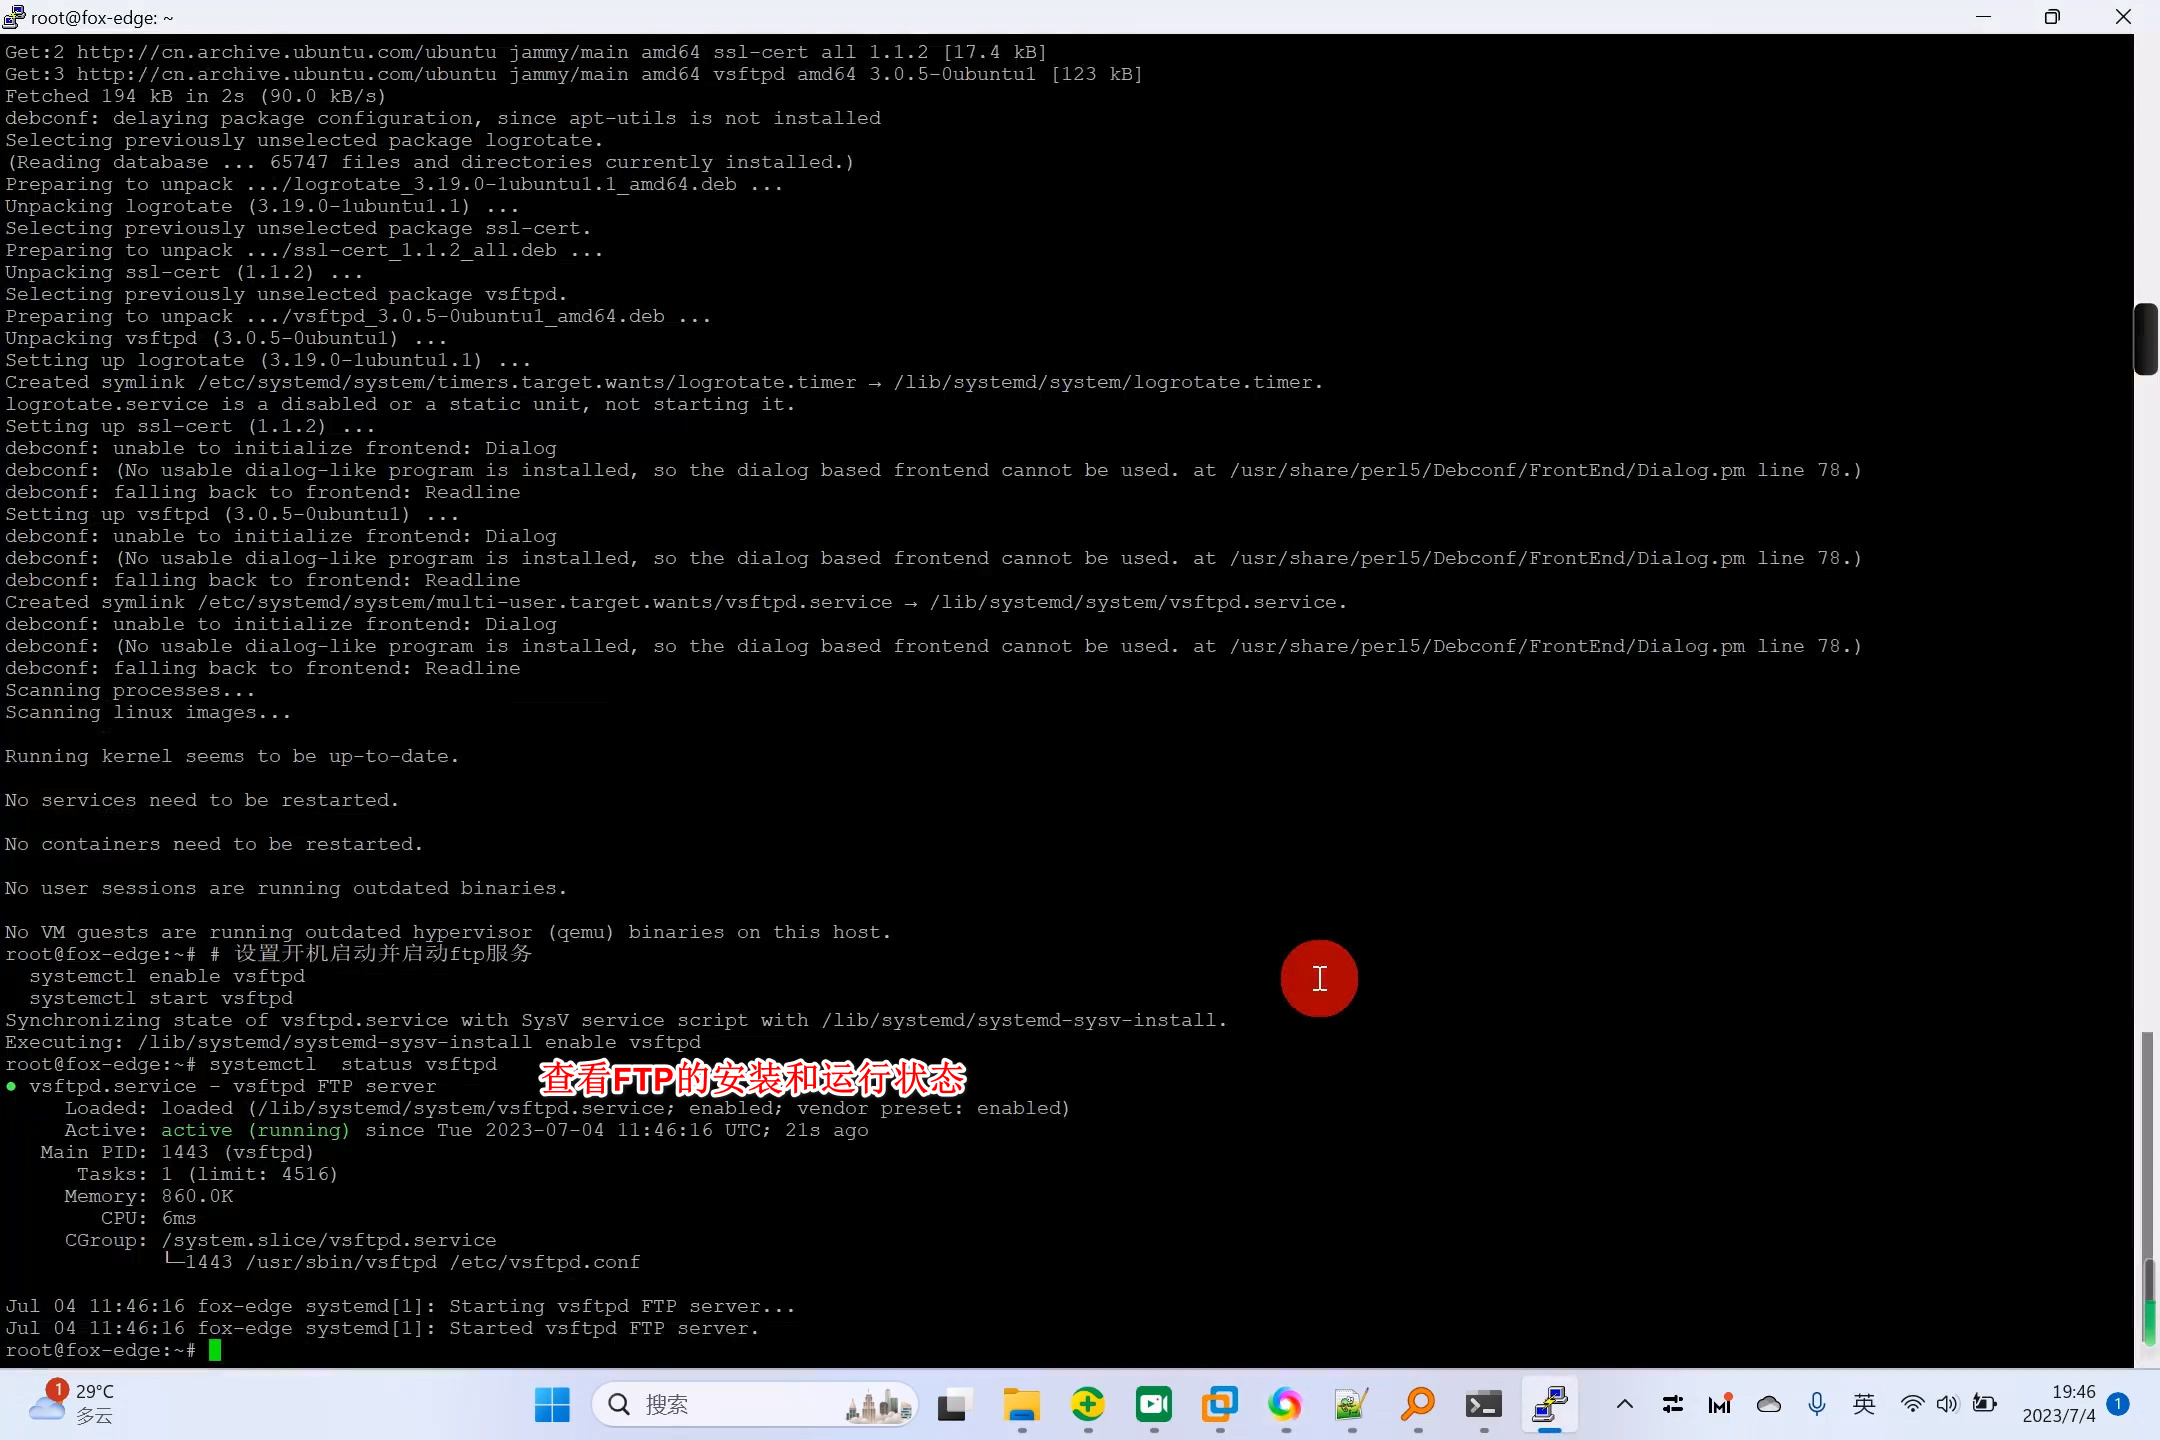Close the root@fox-edge PuTTY window

[2123, 17]
